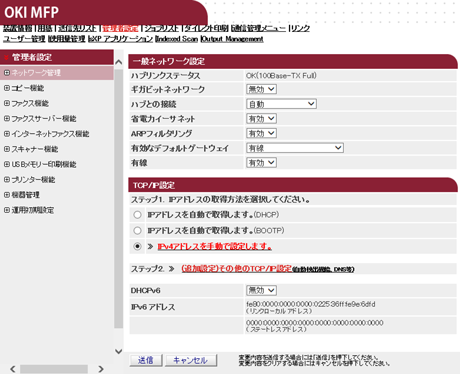Select 機器管理 in the sidebar
460x374 pixels.
tap(26, 195)
